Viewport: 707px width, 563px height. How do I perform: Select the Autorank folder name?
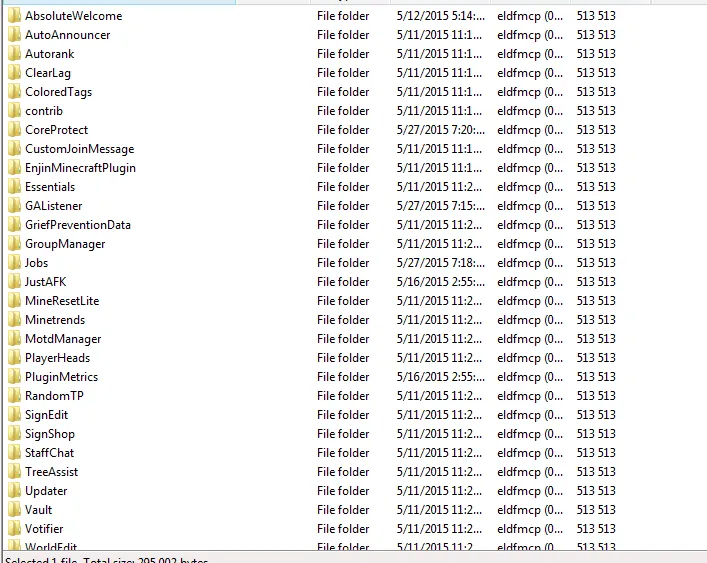tap(50, 54)
